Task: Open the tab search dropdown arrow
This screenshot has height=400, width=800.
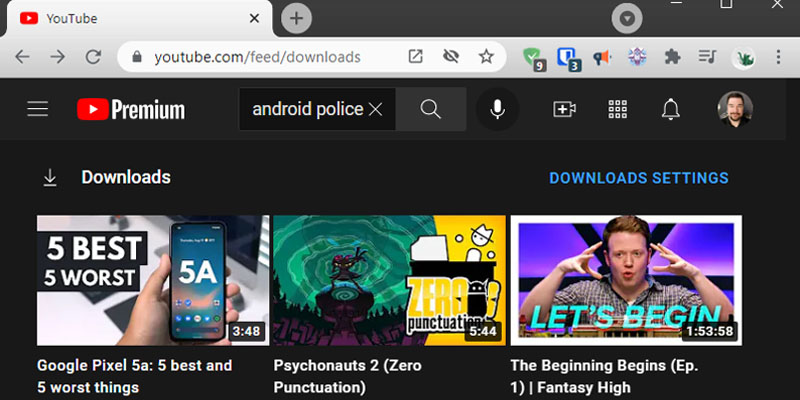Action: (x=627, y=19)
